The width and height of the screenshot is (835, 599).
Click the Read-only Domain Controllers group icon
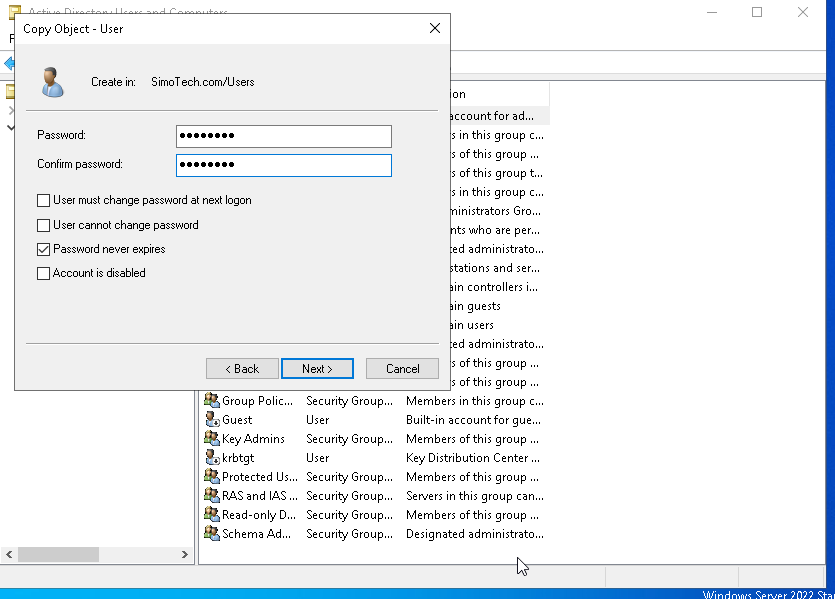pyautogui.click(x=210, y=514)
